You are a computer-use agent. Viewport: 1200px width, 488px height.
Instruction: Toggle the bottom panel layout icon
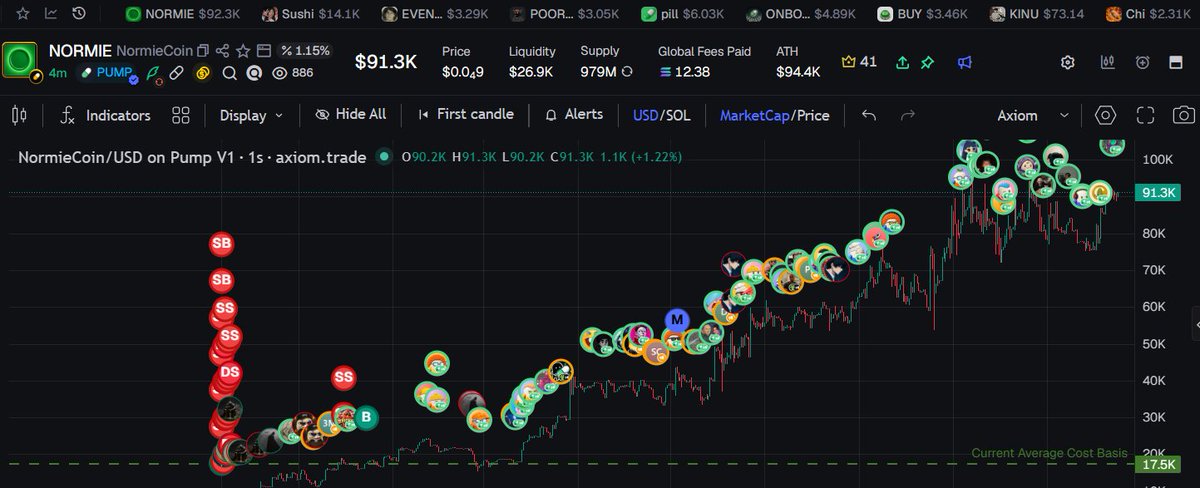click(1176, 62)
